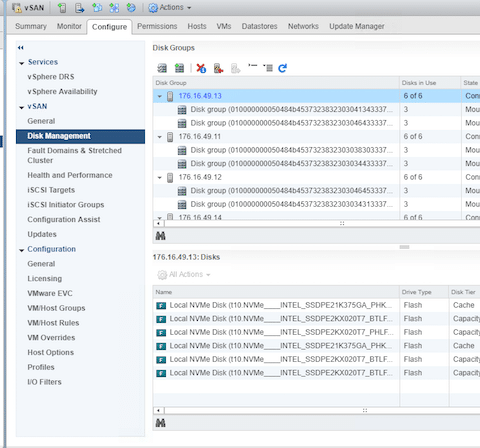Image resolution: width=480 pixels, height=448 pixels.
Task: Open the Networks tab
Action: pyautogui.click(x=303, y=26)
